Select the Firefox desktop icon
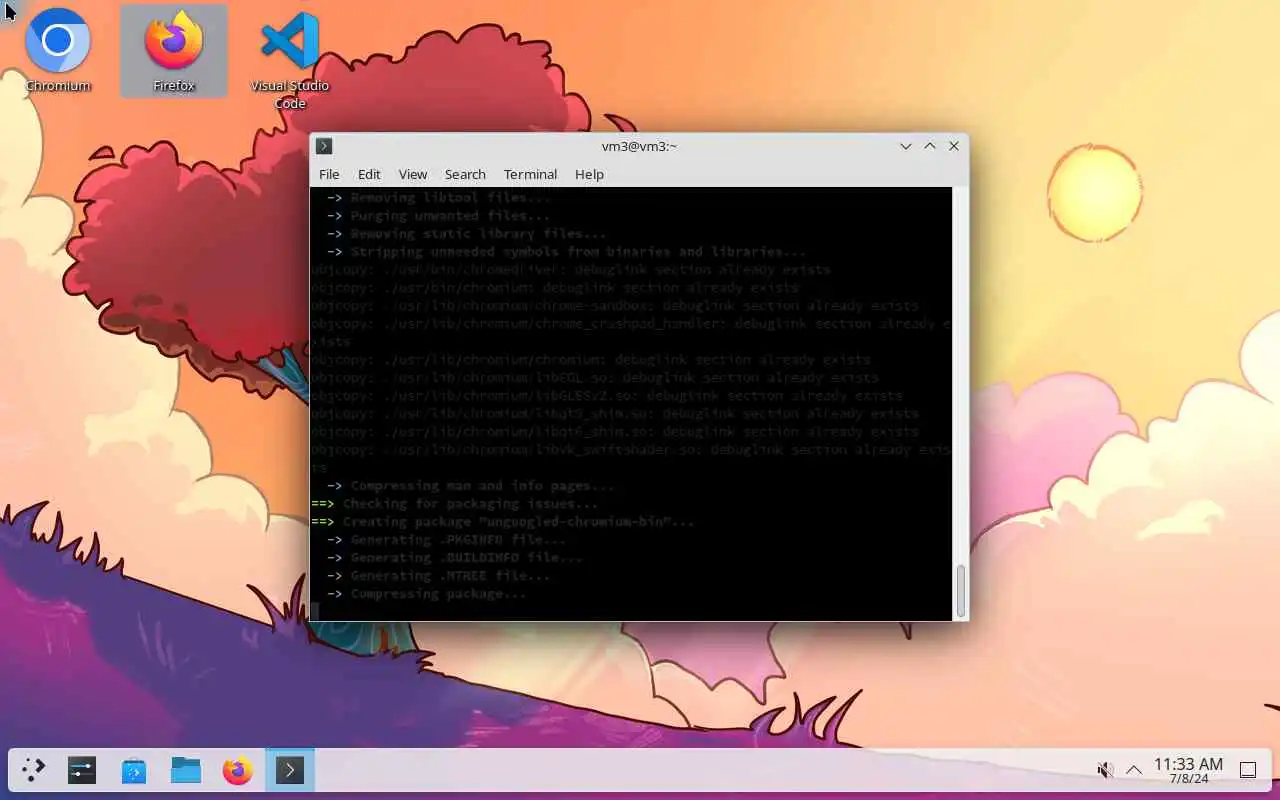Viewport: 1280px width, 800px height. click(x=174, y=50)
